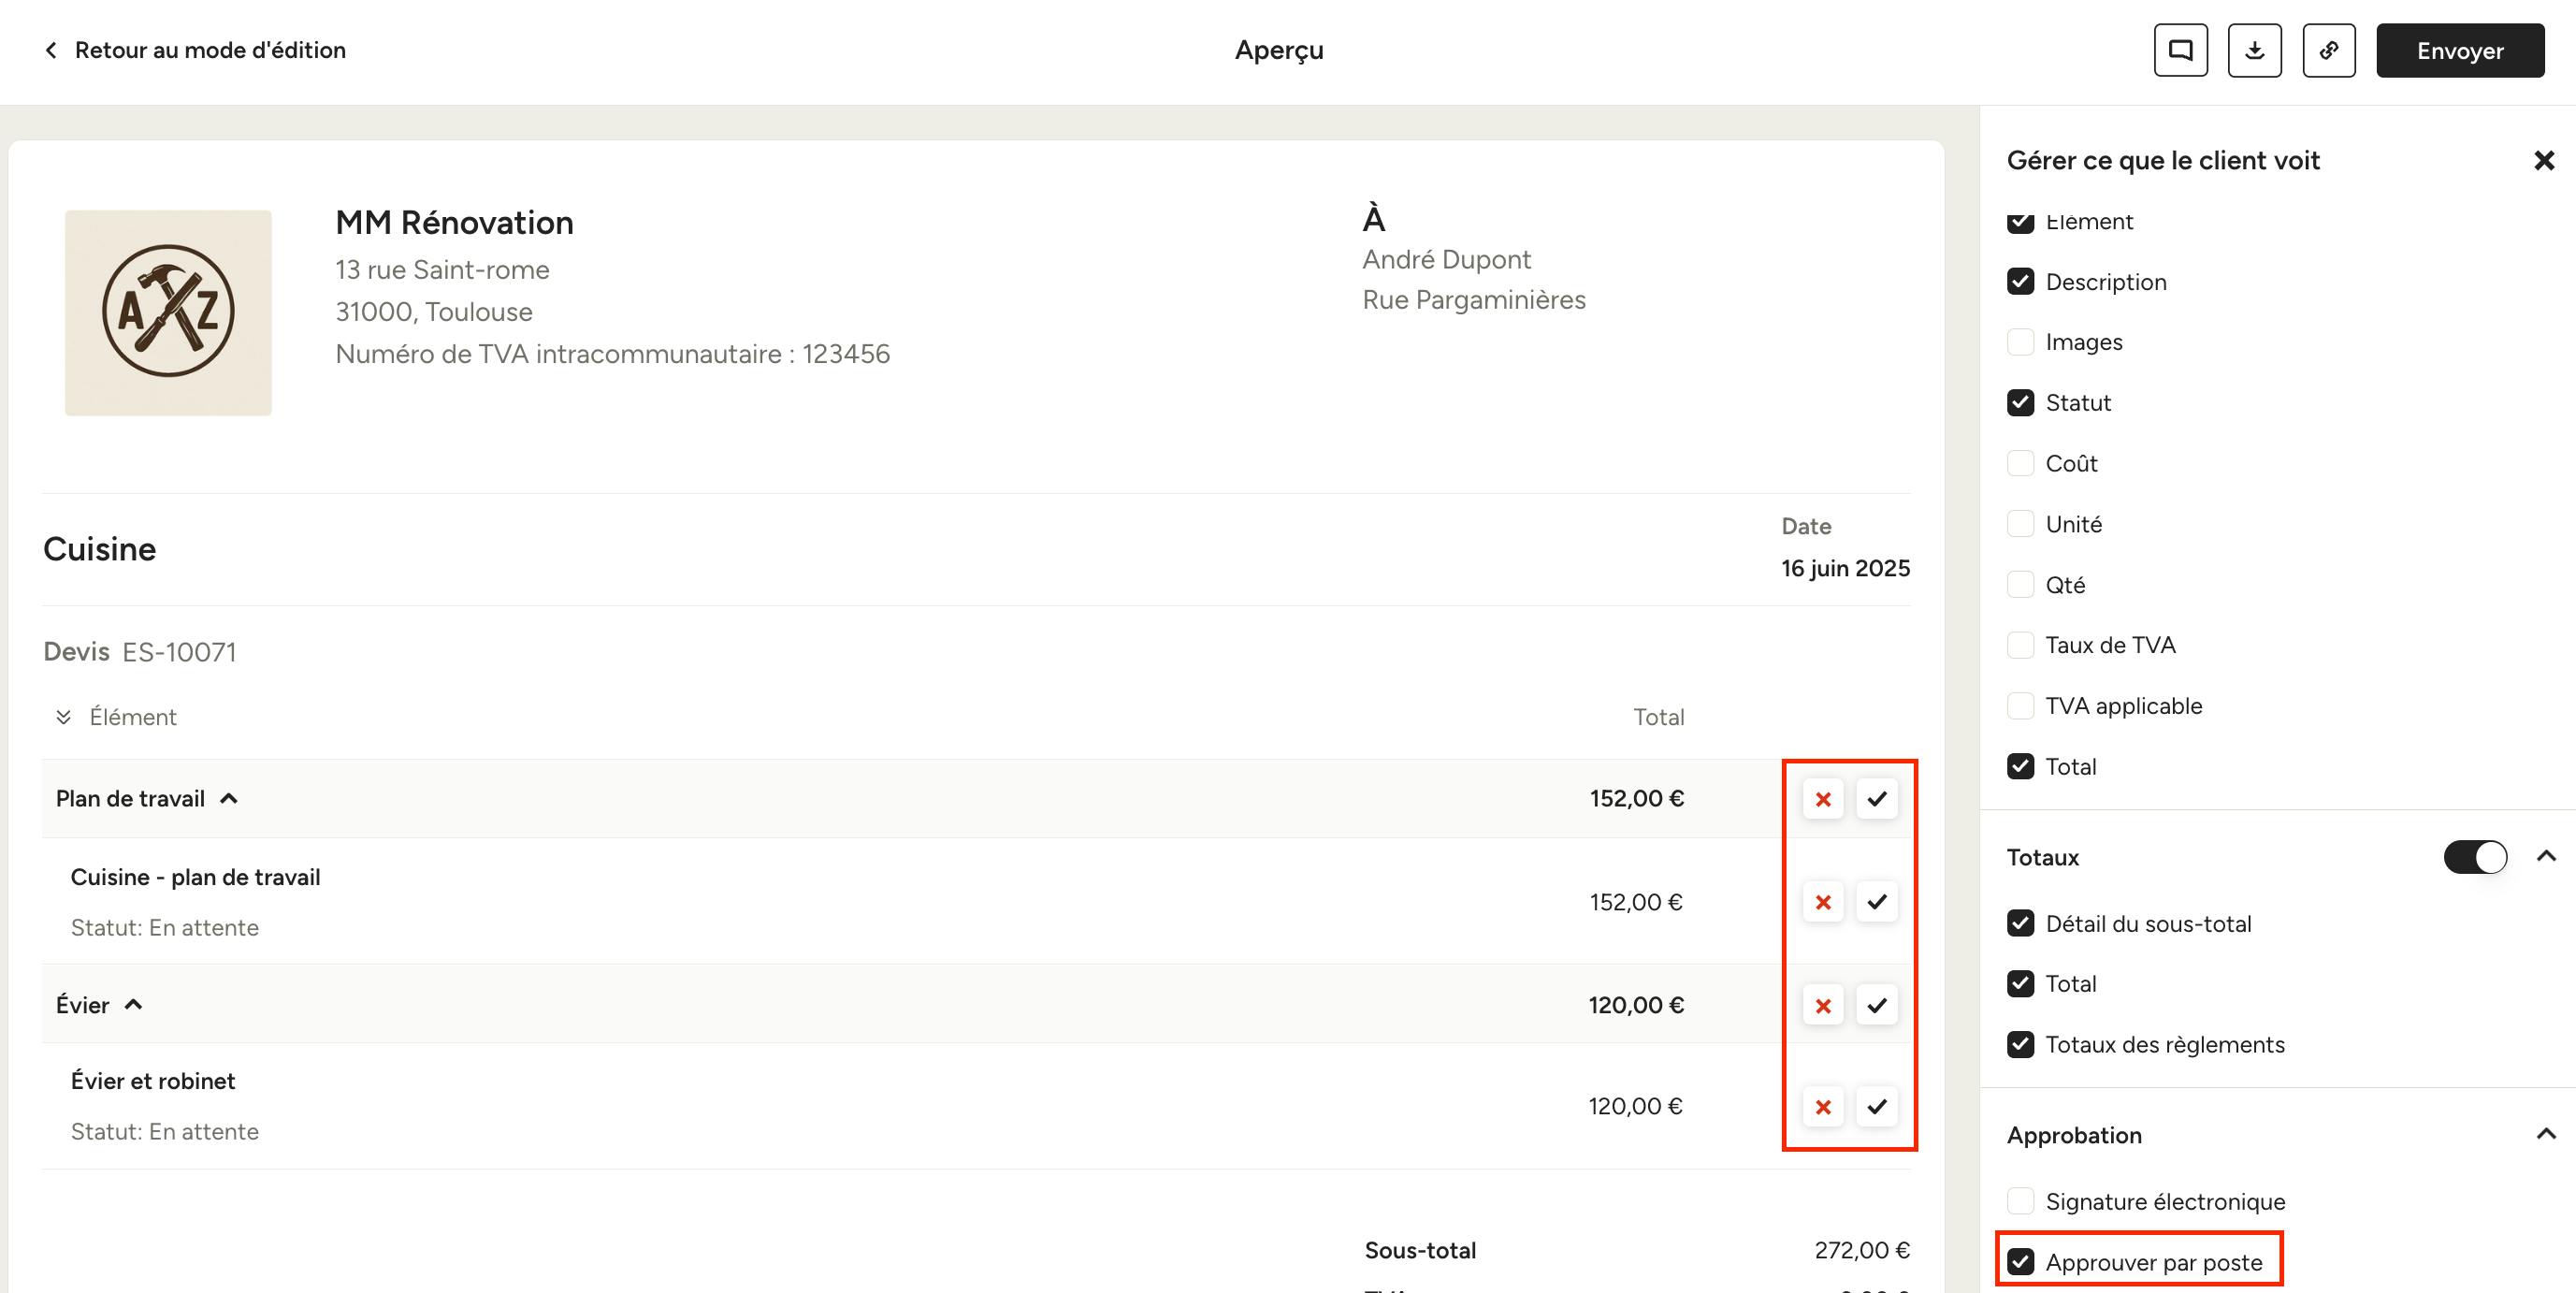2576x1293 pixels.
Task: Click the 'MM Rénovation' company name
Action: click(x=454, y=222)
